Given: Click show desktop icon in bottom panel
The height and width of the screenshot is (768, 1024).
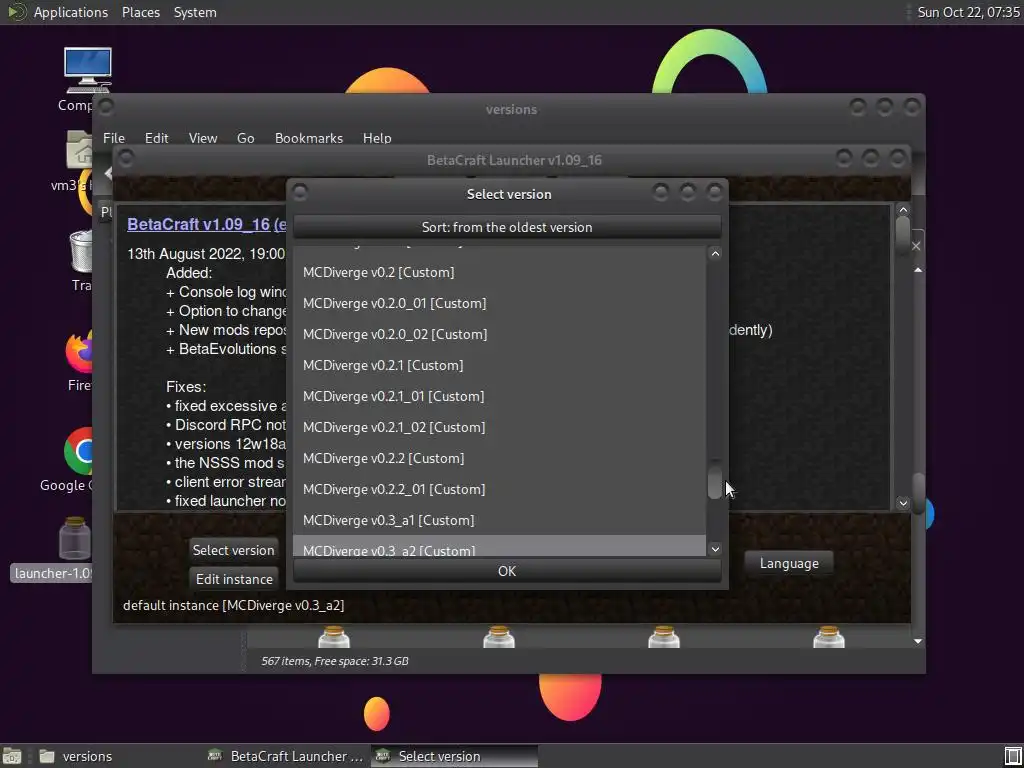Looking at the screenshot, I should click(x=12, y=756).
